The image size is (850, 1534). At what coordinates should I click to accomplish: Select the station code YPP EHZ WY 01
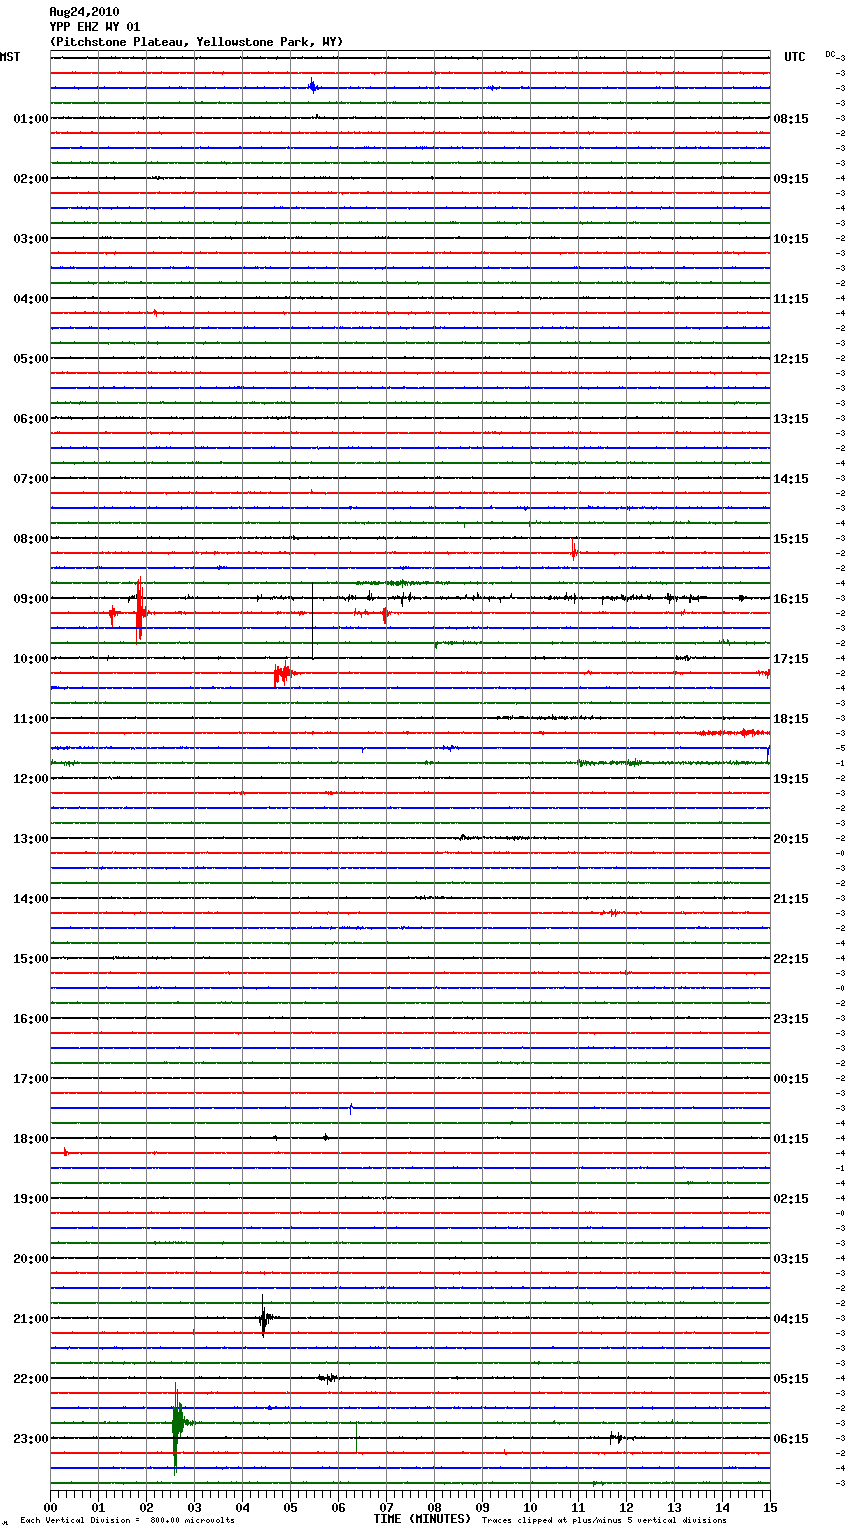pos(95,27)
